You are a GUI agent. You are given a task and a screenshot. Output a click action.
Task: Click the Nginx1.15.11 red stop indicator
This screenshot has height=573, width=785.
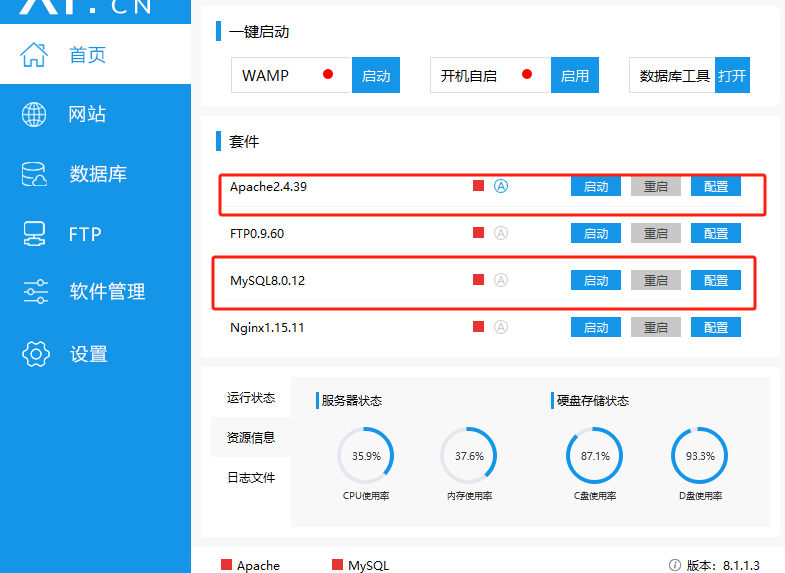pyautogui.click(x=478, y=326)
